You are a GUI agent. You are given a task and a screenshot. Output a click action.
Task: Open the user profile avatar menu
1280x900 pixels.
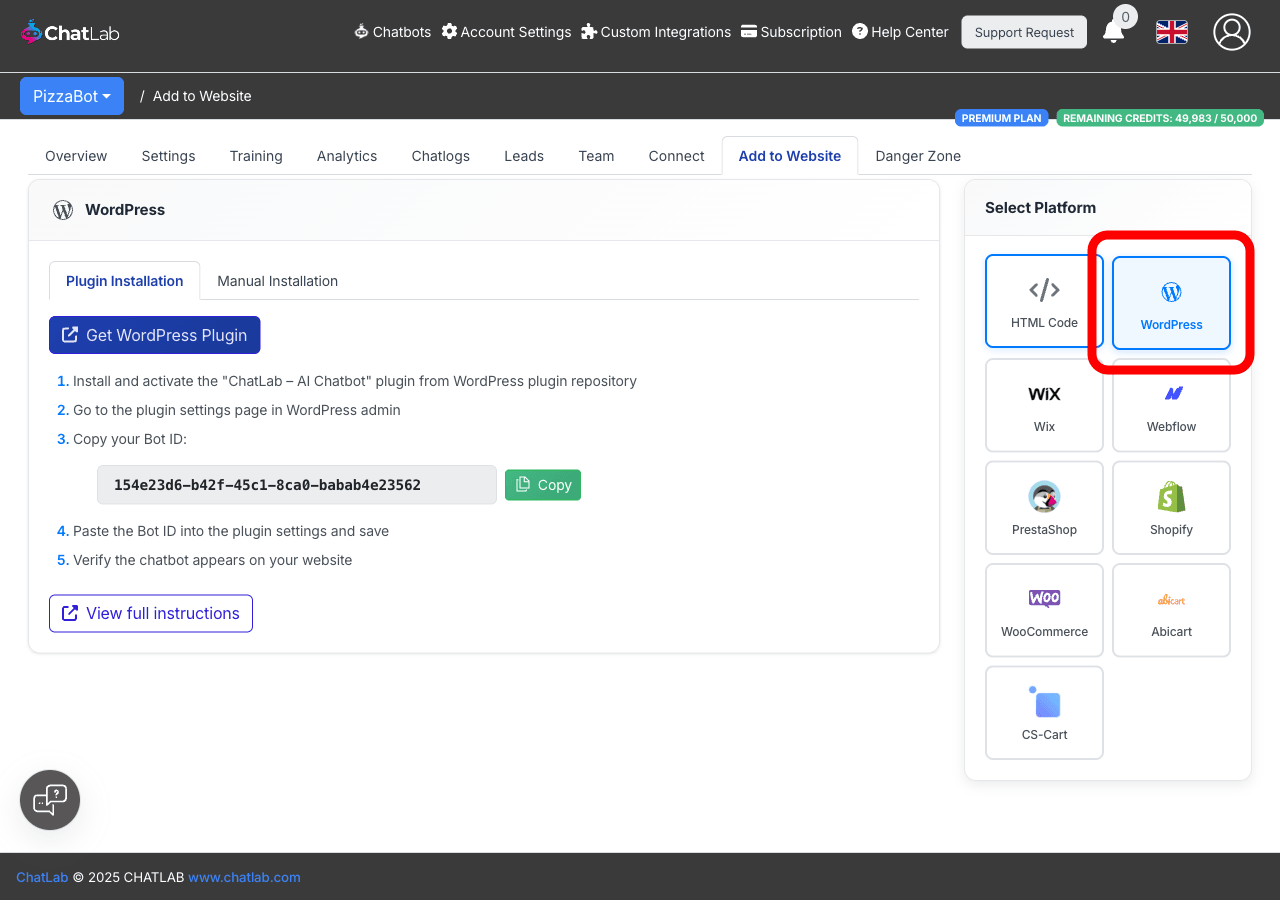click(x=1231, y=32)
